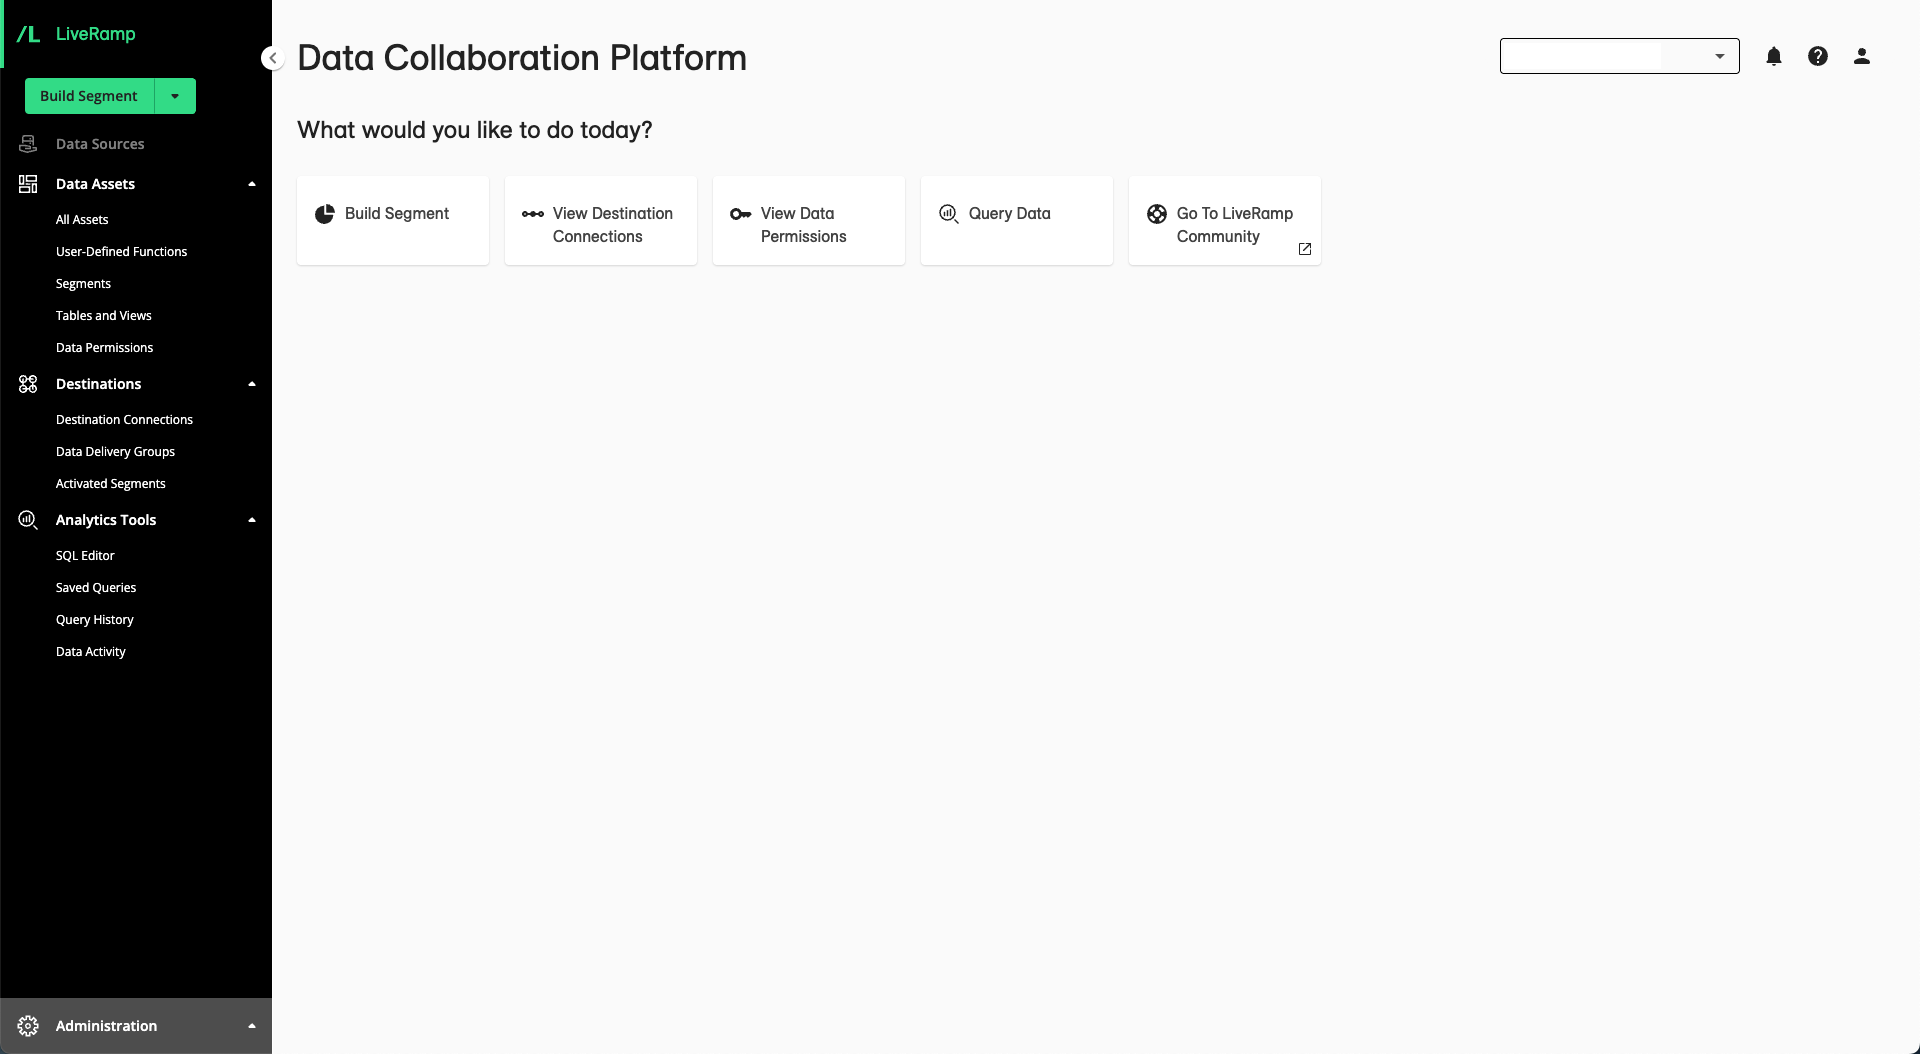
Task: Collapse the Analytics Tools section arrow
Action: [252, 520]
